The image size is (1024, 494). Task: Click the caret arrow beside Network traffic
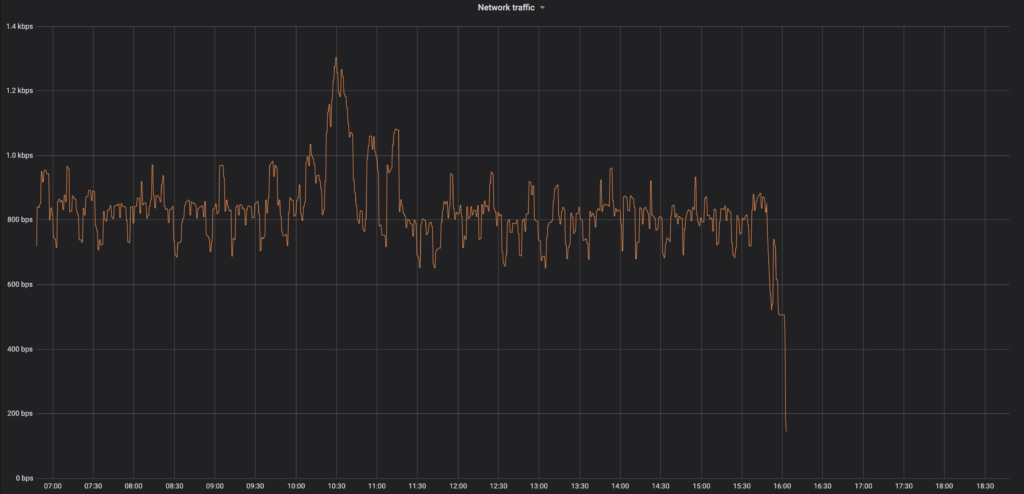click(x=542, y=8)
